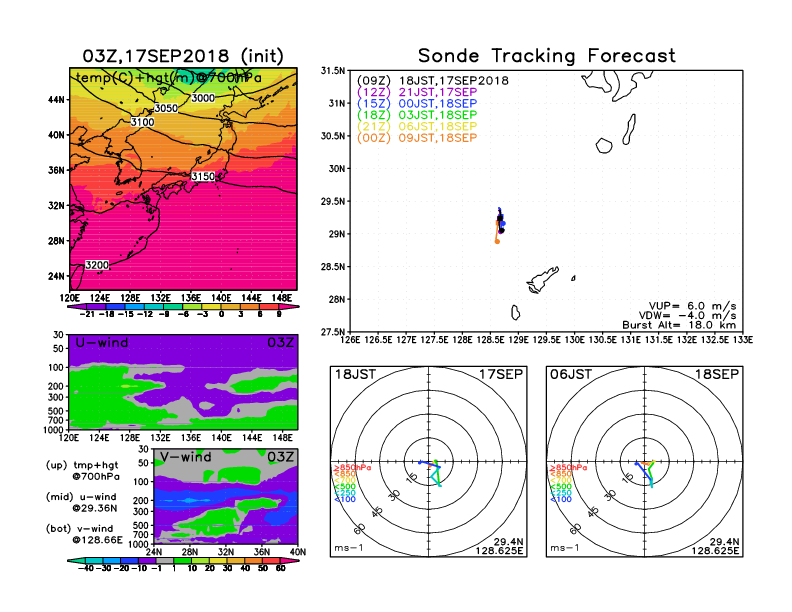This screenshot has width=792, height=612.
Task: Click green legend entry "(18Z) 03JST,18SEP"
Action: click(417, 115)
